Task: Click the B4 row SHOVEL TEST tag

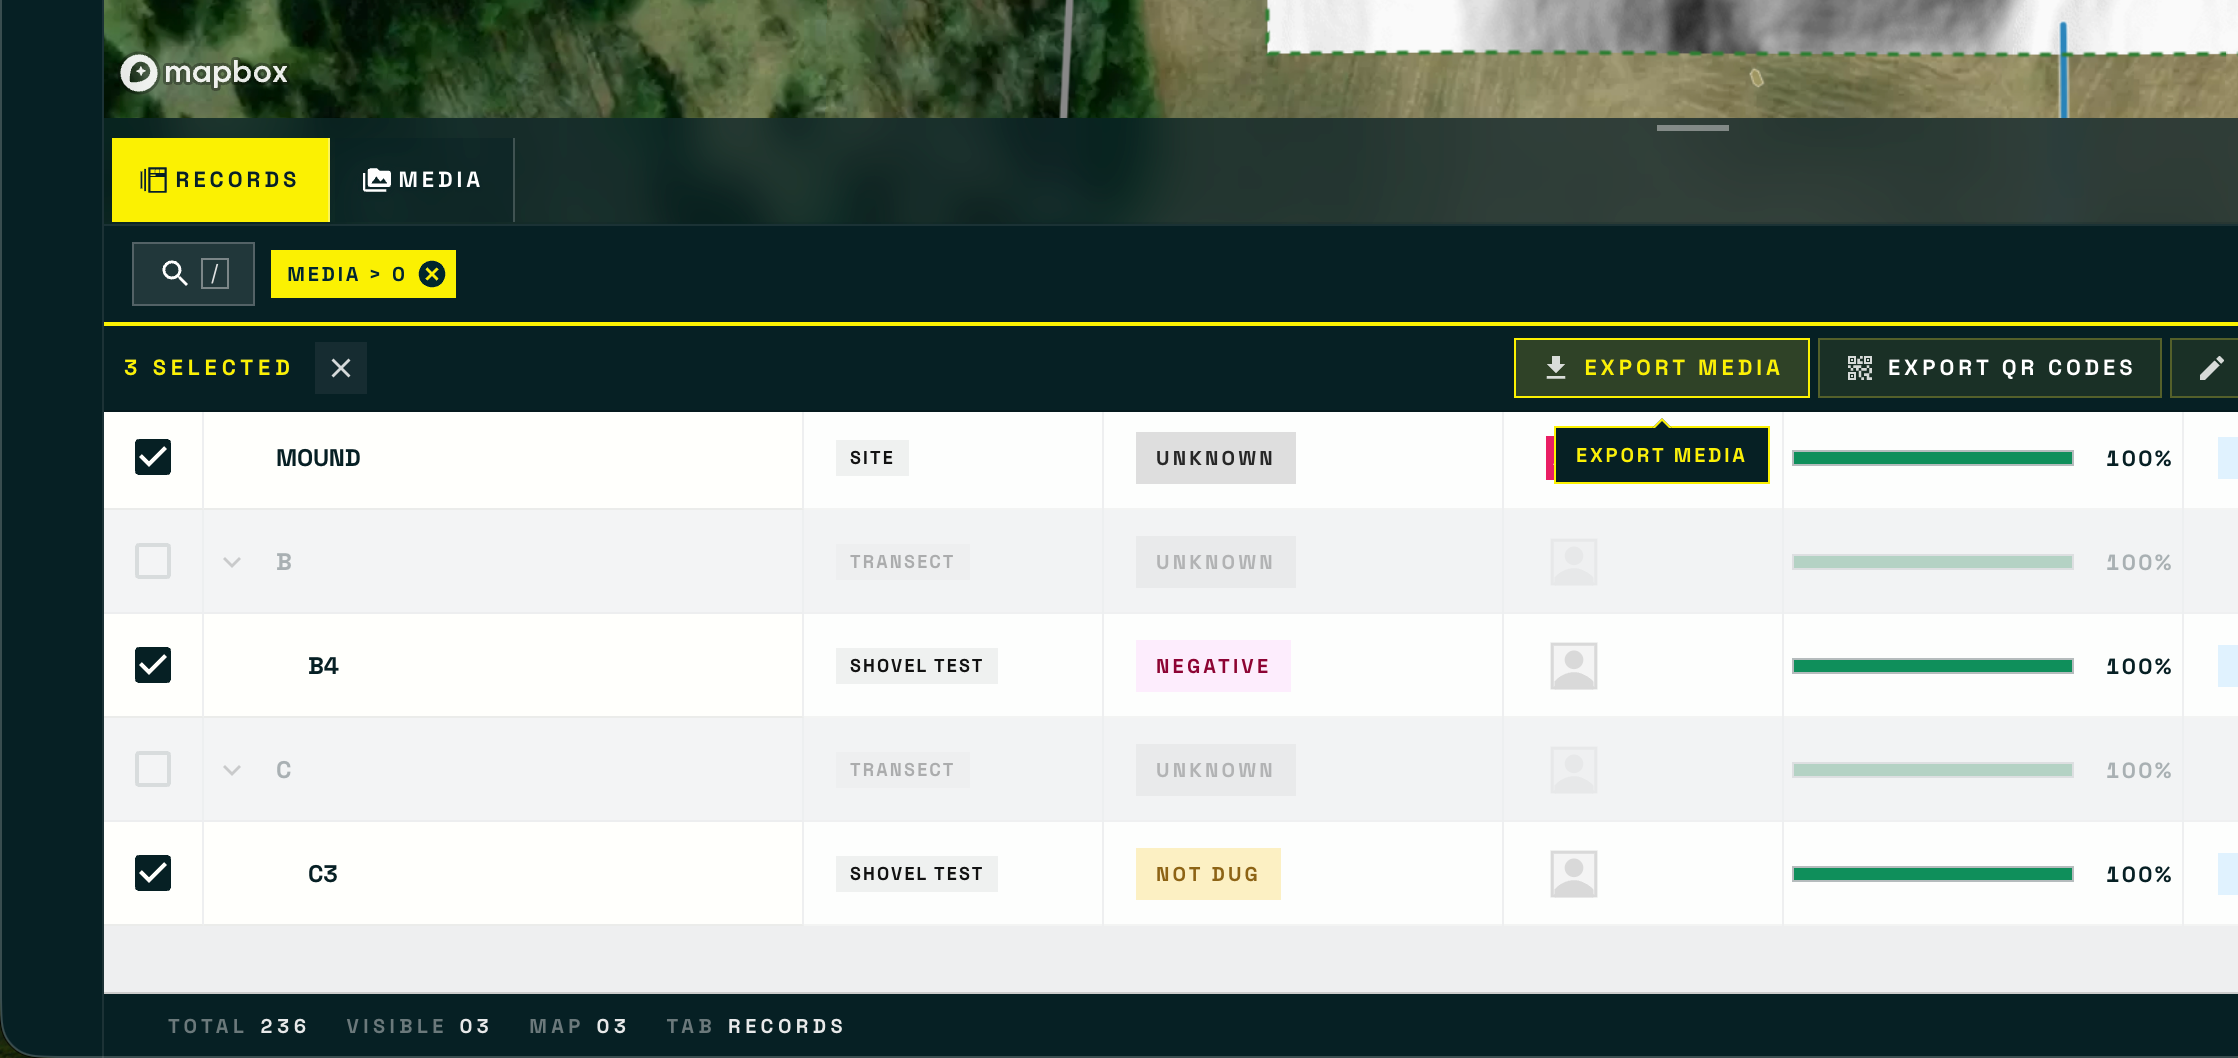Action: pyautogui.click(x=916, y=666)
